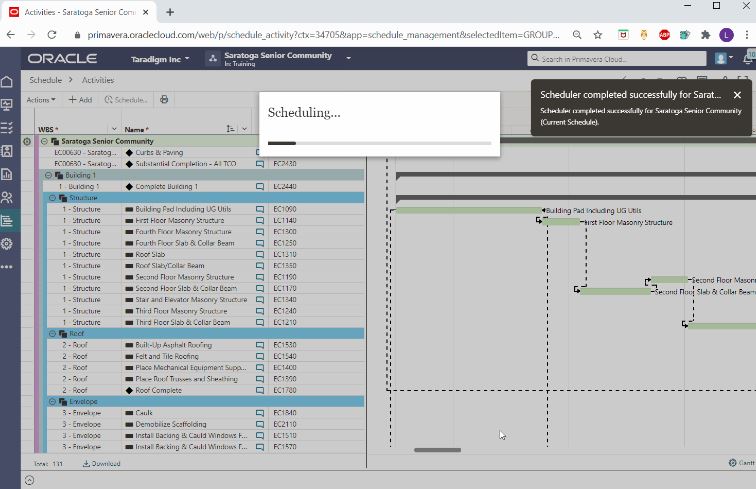Open the Saratoga Senior Community project dropdown arrow

point(349,58)
